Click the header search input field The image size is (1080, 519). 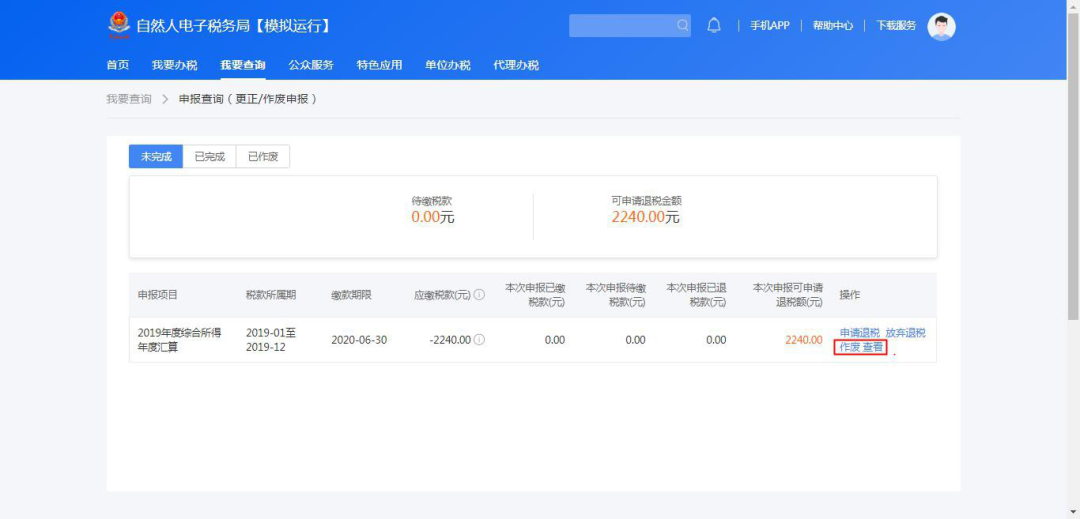pyautogui.click(x=622, y=26)
